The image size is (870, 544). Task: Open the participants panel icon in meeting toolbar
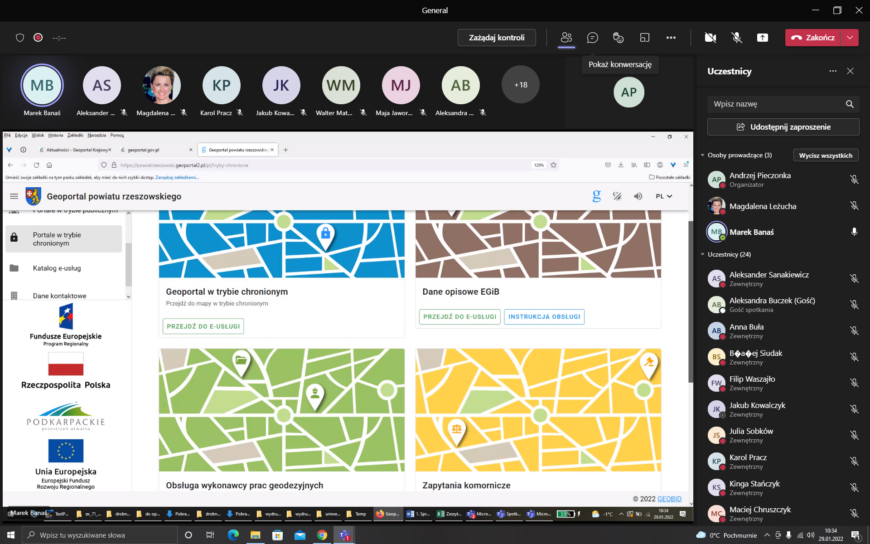click(566, 38)
